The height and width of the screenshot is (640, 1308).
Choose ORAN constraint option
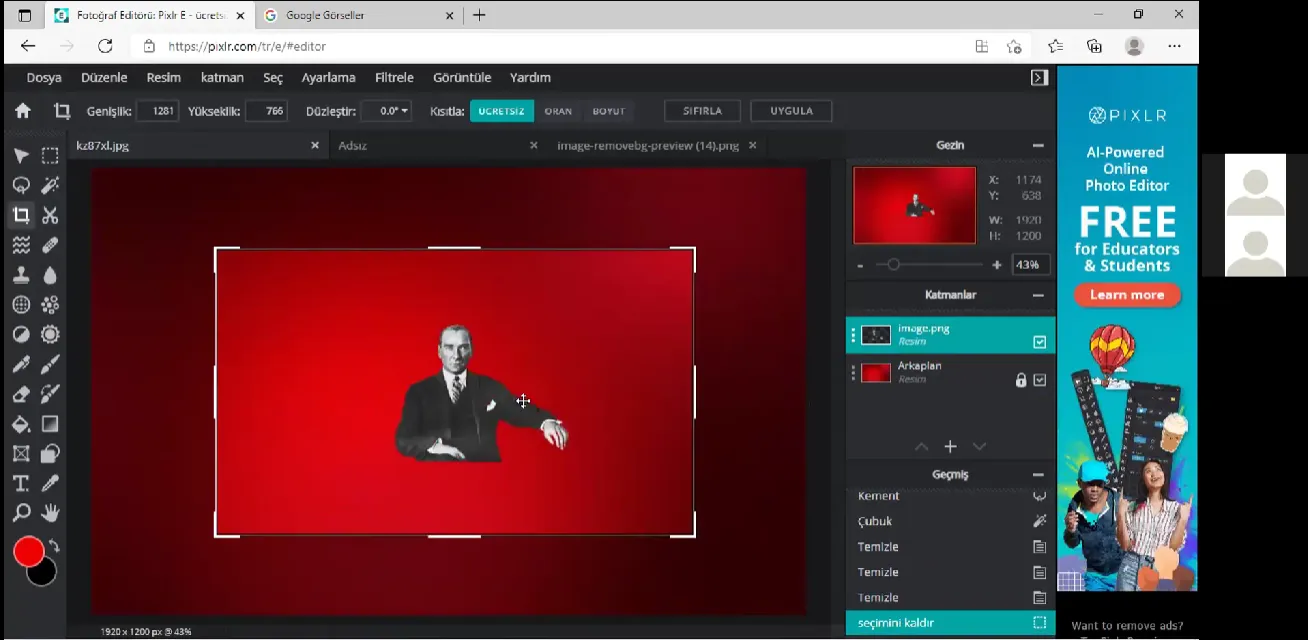(558, 111)
